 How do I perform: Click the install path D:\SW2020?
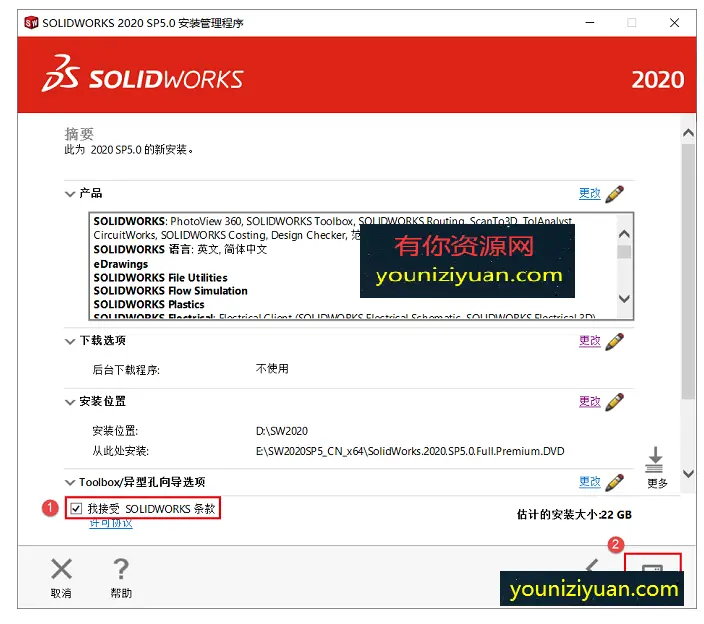(x=282, y=431)
